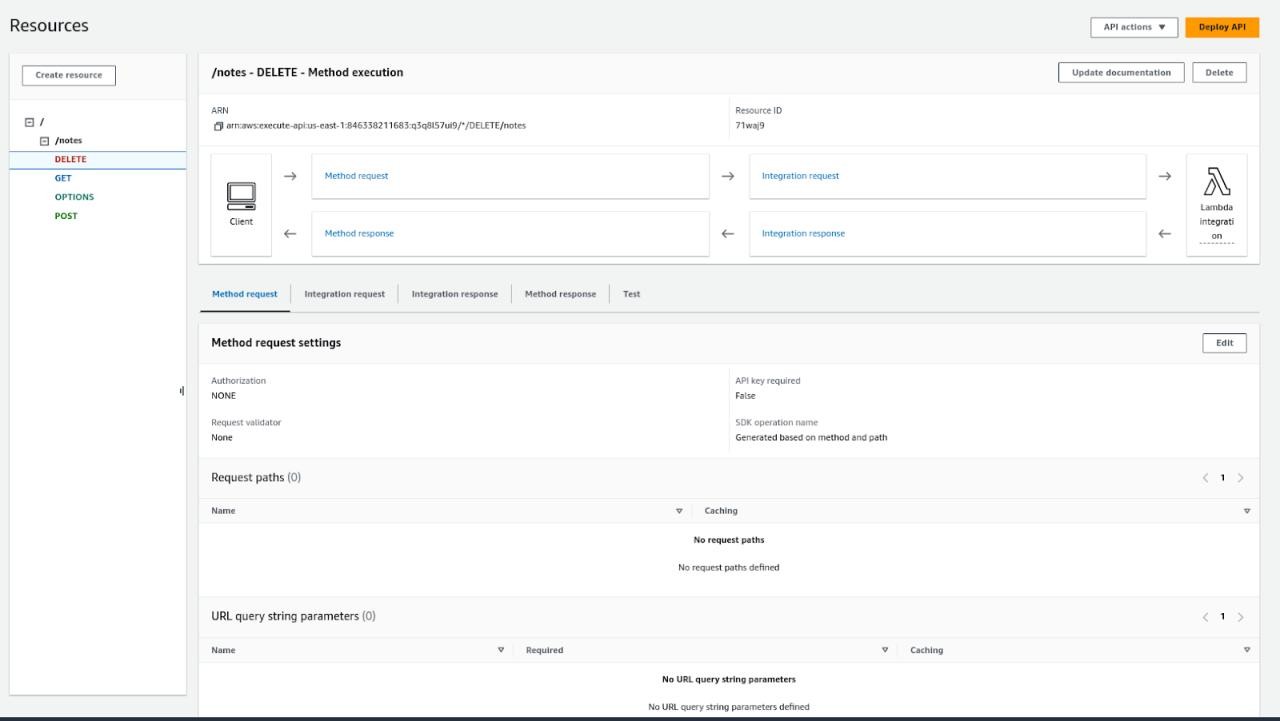The image size is (1280, 721).
Task: Click page number 1 in Request paths
Action: coord(1223,478)
